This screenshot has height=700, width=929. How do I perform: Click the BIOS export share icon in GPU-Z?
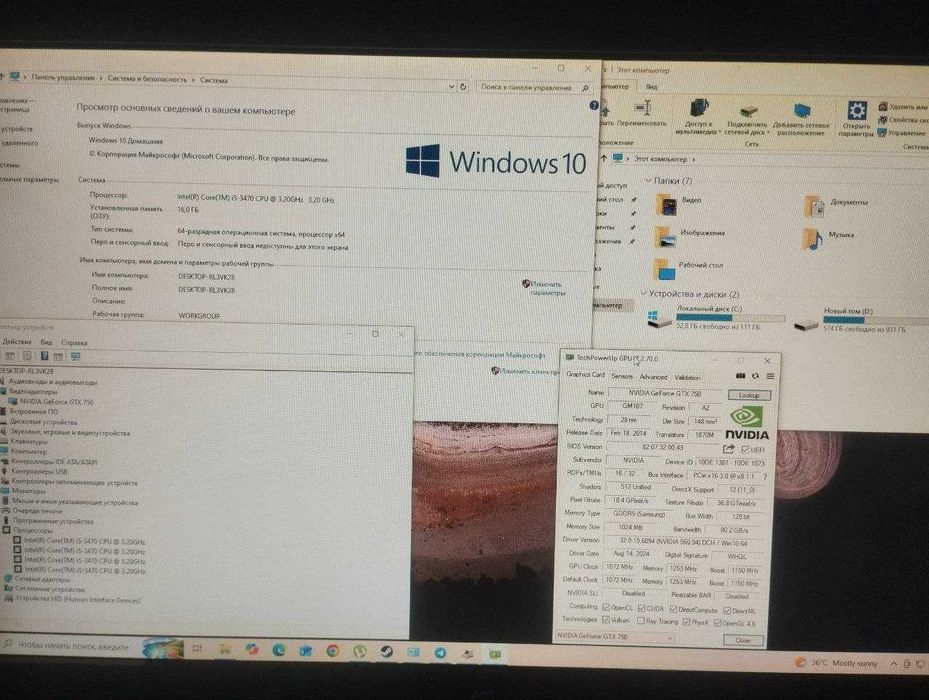(729, 449)
